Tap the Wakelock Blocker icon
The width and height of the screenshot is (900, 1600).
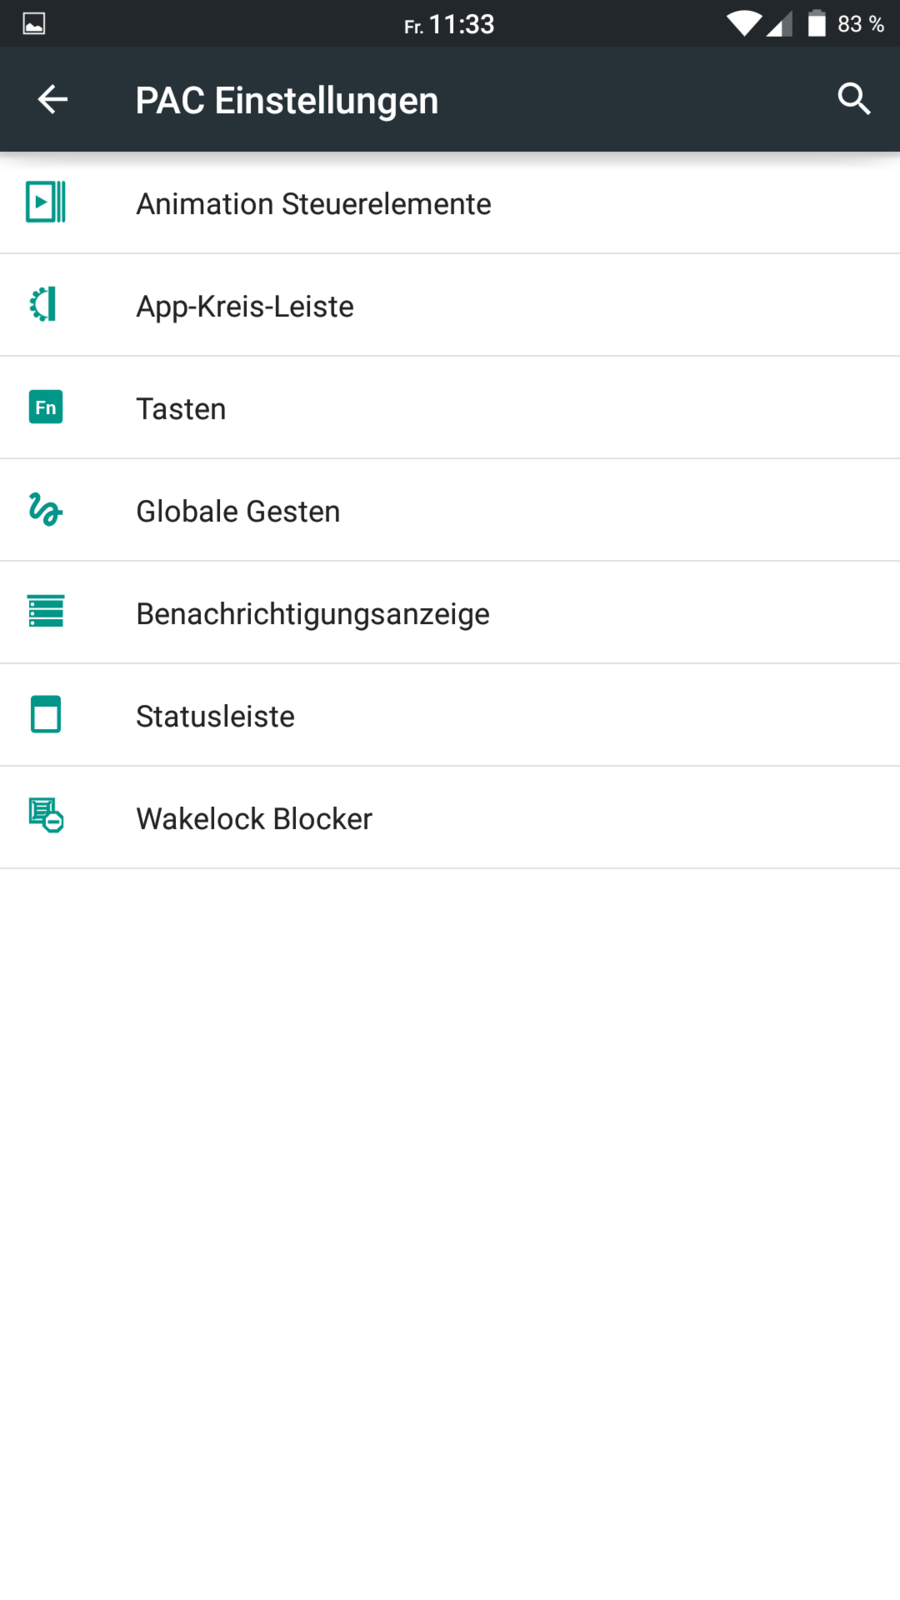point(46,816)
